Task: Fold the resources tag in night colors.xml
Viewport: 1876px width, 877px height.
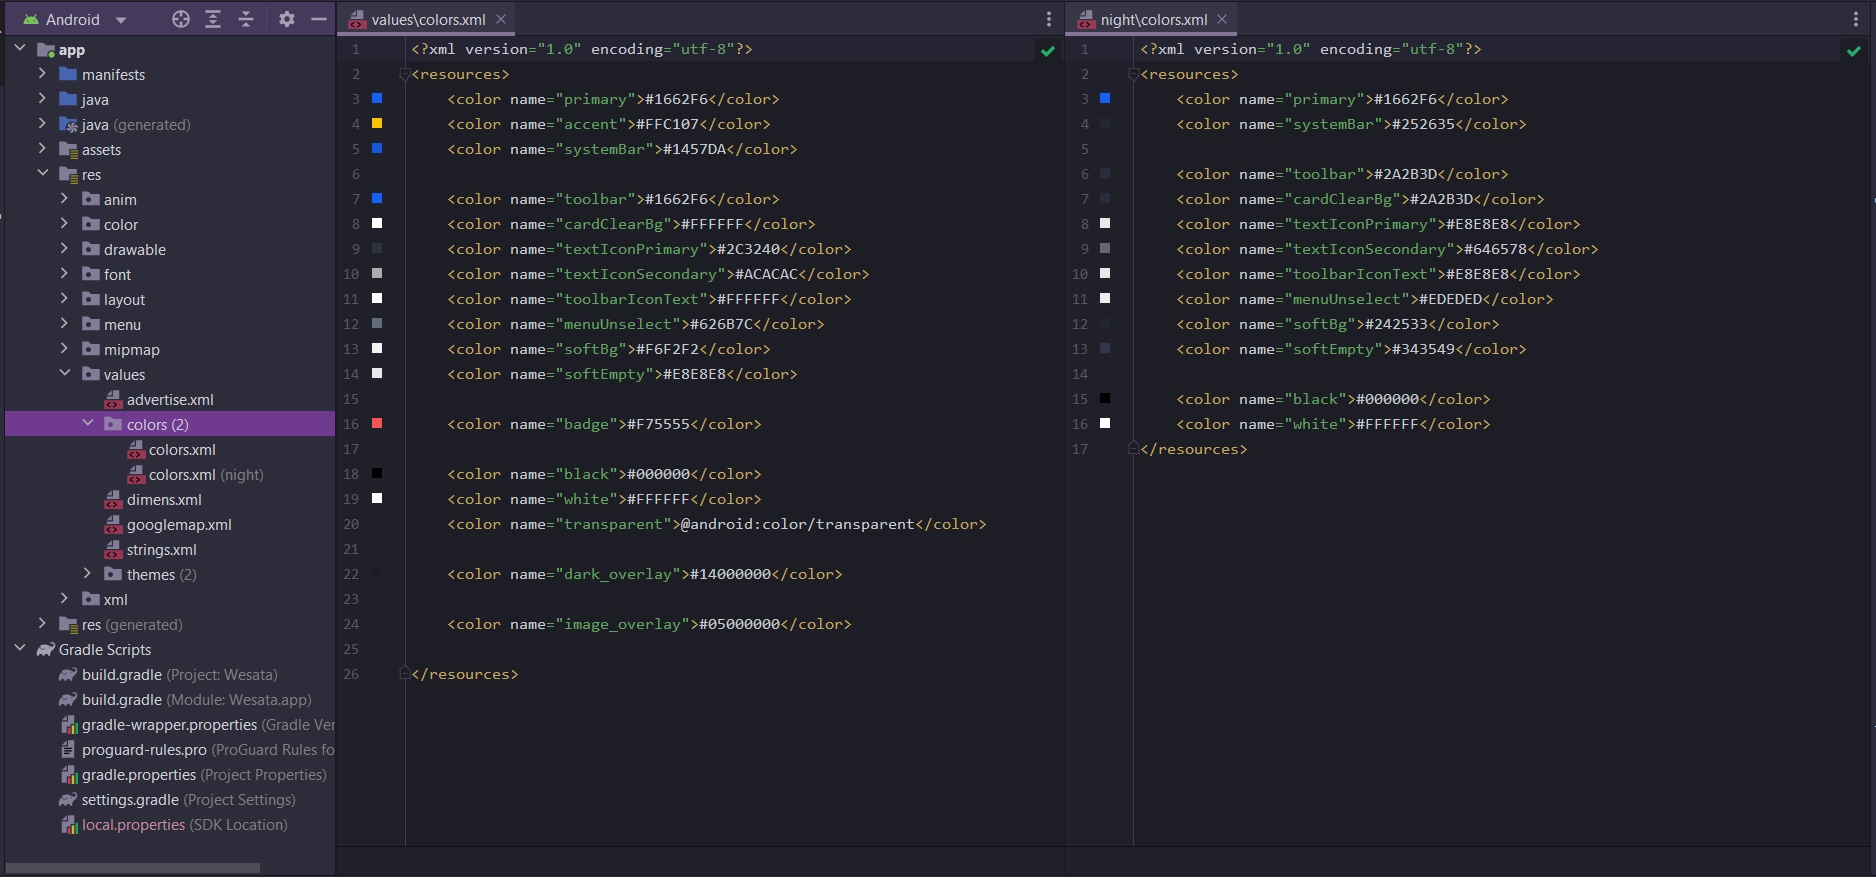Action: pos(1133,74)
